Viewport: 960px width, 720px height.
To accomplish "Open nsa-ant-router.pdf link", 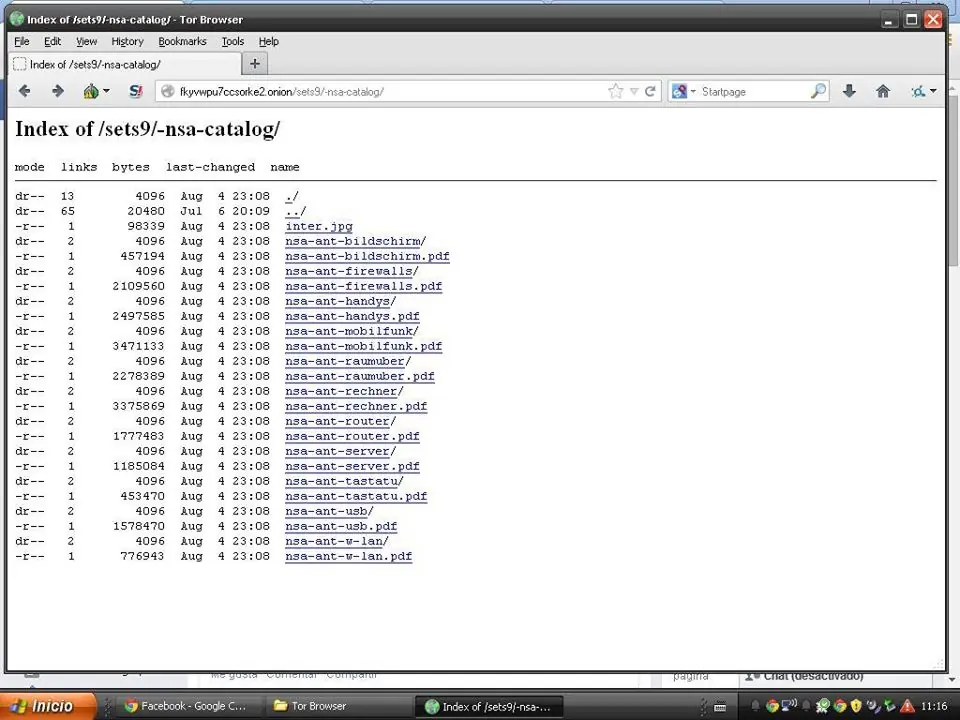I will 352,437.
